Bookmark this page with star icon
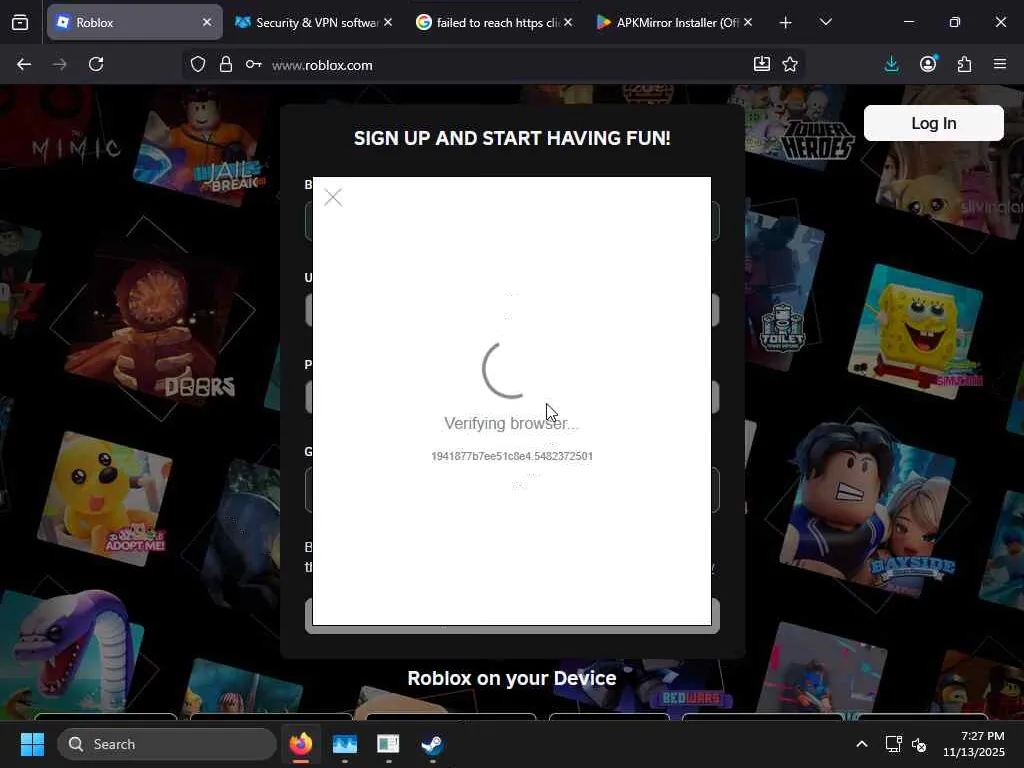The width and height of the screenshot is (1024, 768). coord(790,64)
